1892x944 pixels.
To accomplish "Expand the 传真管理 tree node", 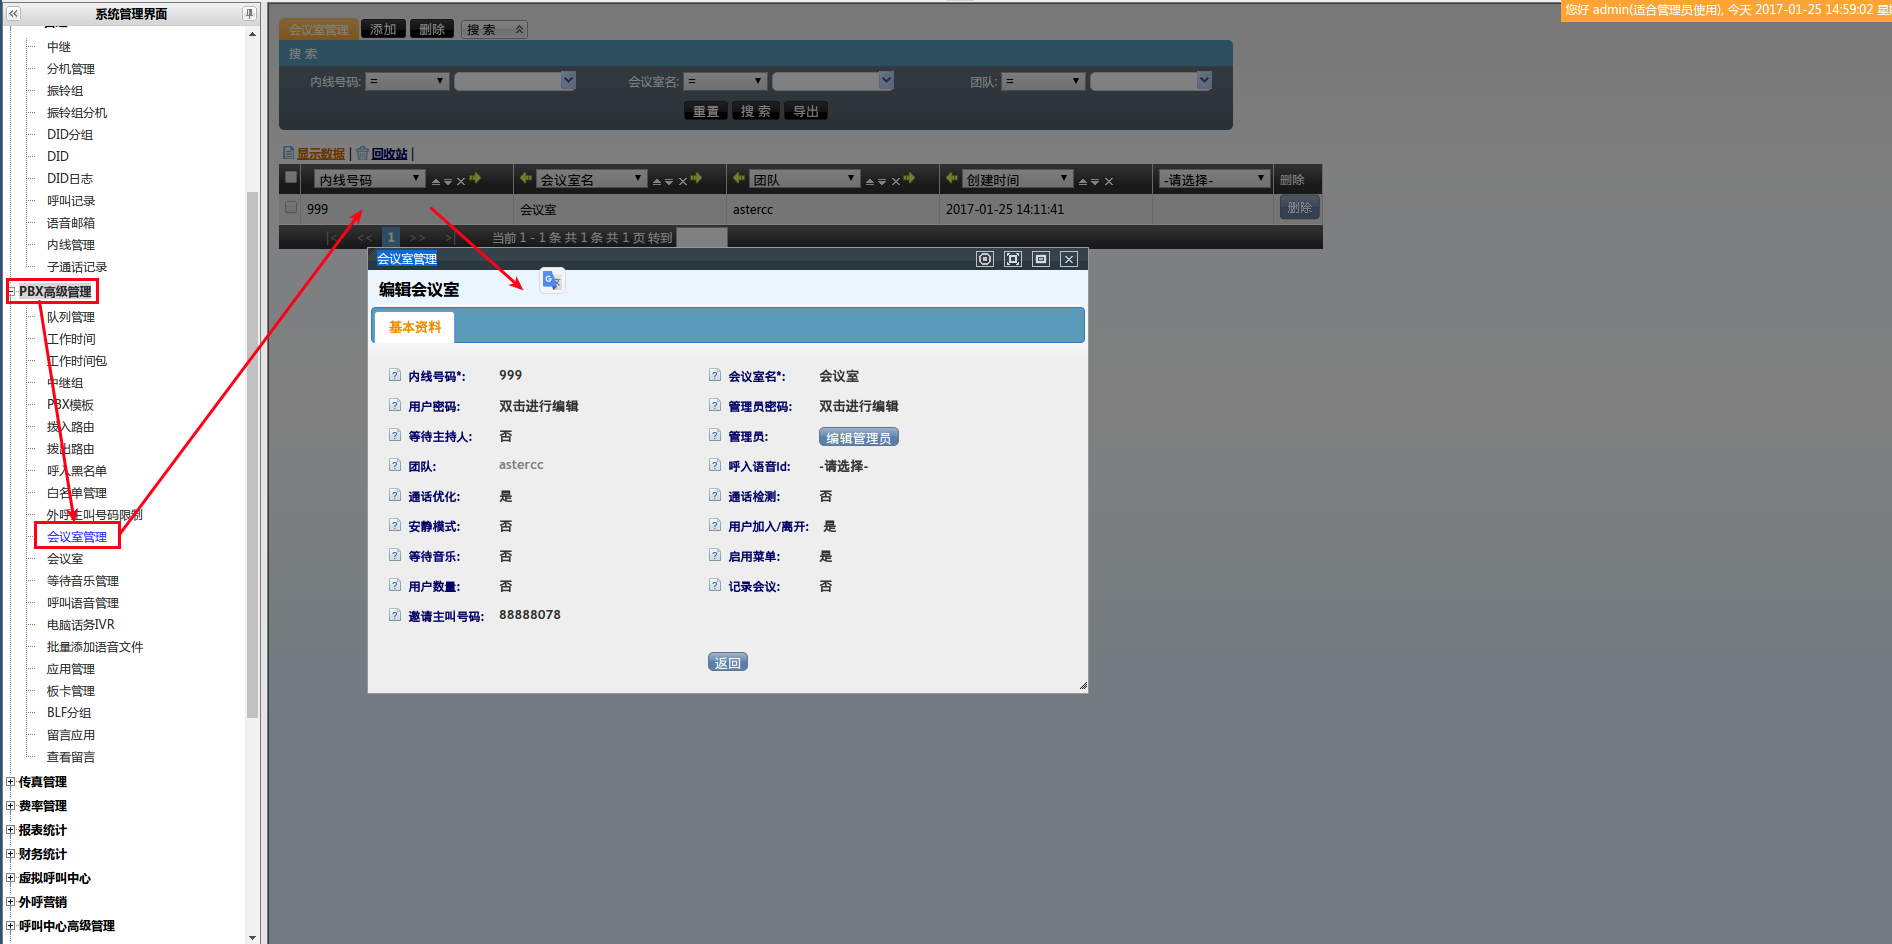I will [x=11, y=782].
